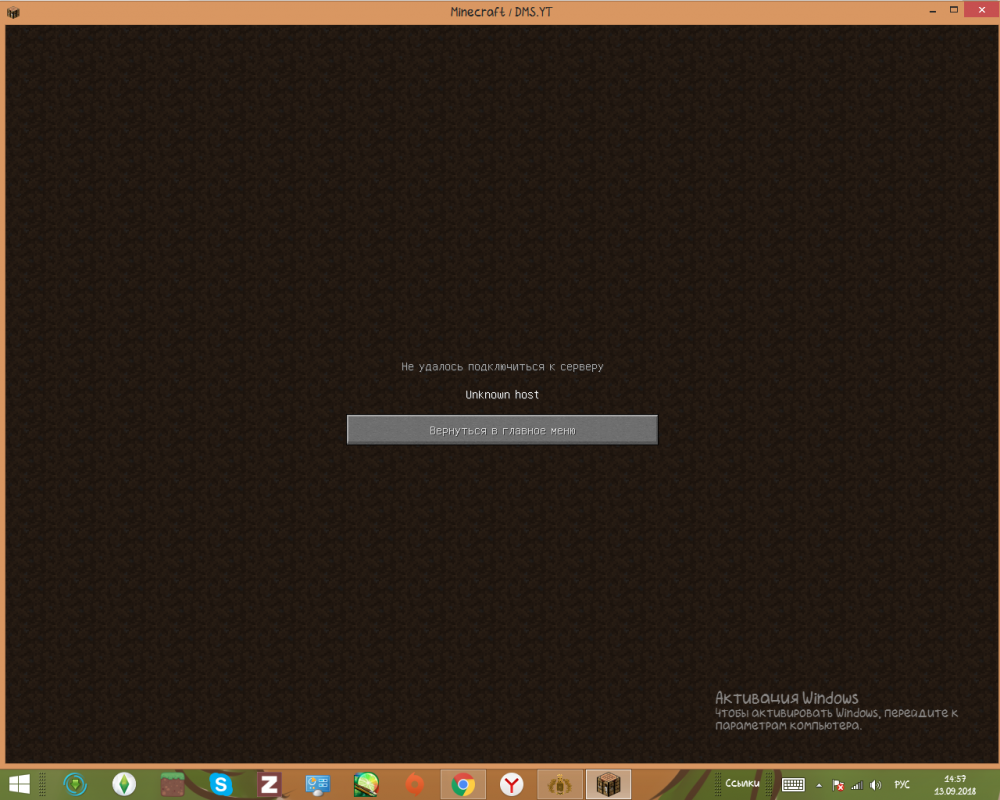
Task: Launch the Minecraft grass block taskbar icon
Action: (x=173, y=784)
